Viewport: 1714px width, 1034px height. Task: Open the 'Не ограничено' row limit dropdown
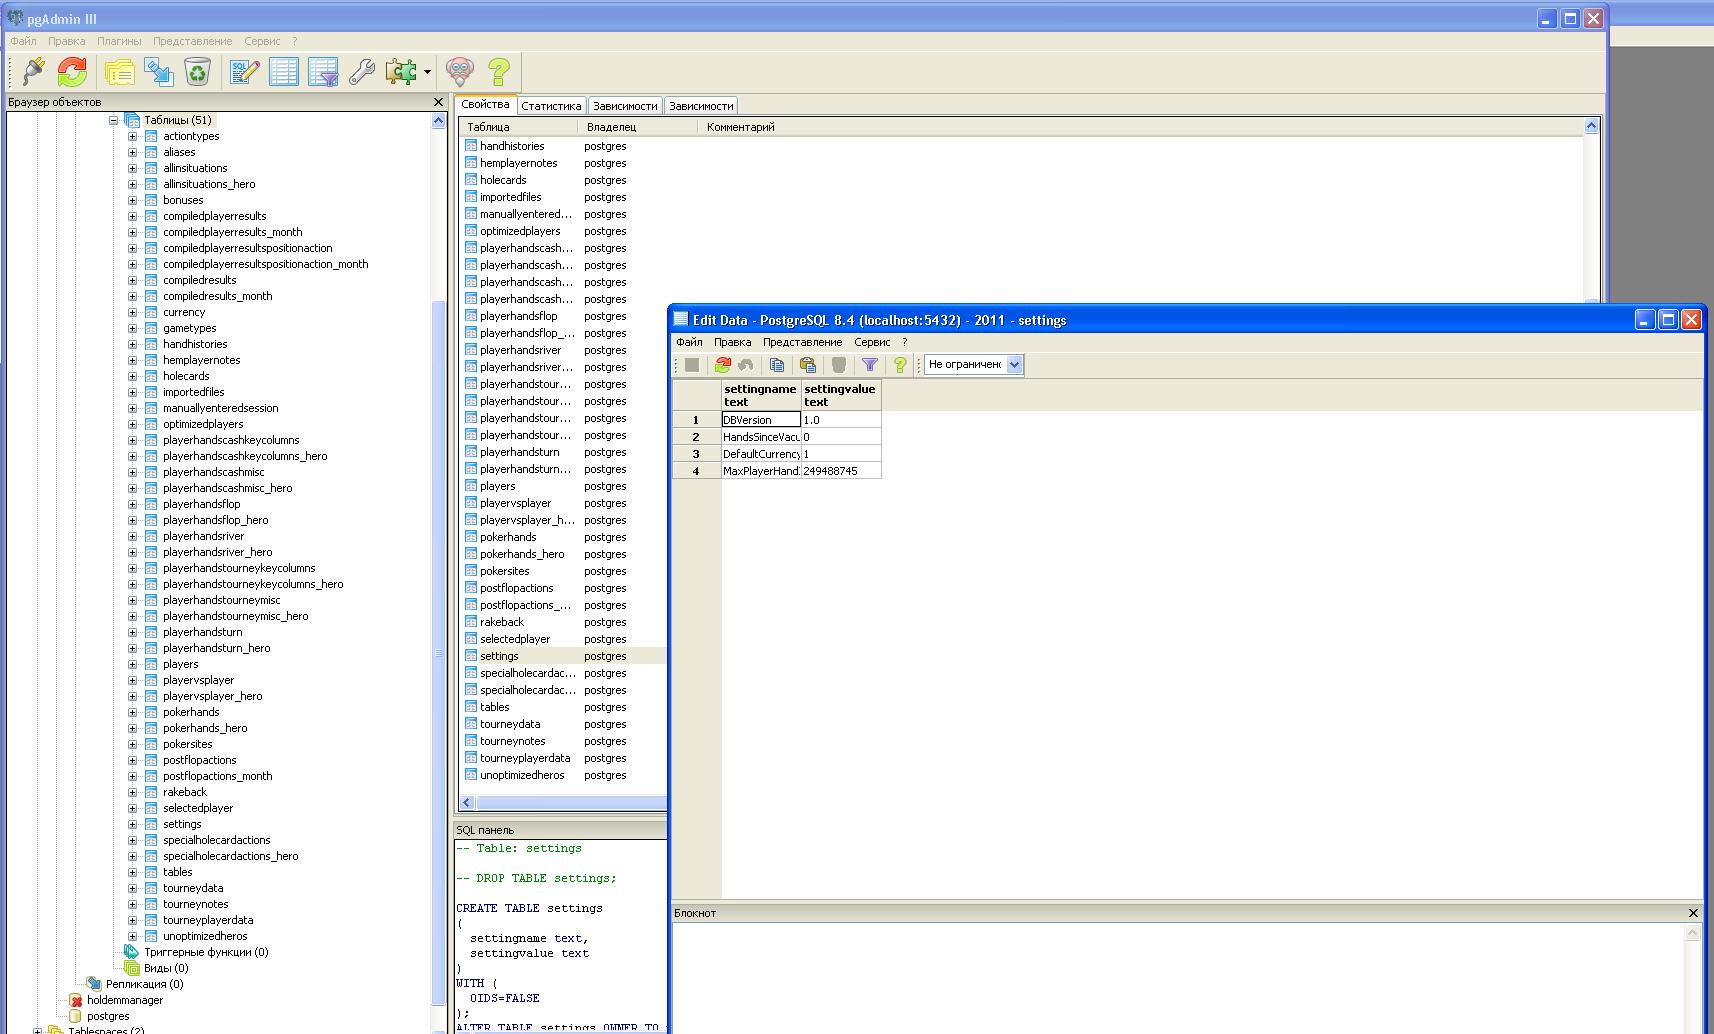click(1014, 365)
